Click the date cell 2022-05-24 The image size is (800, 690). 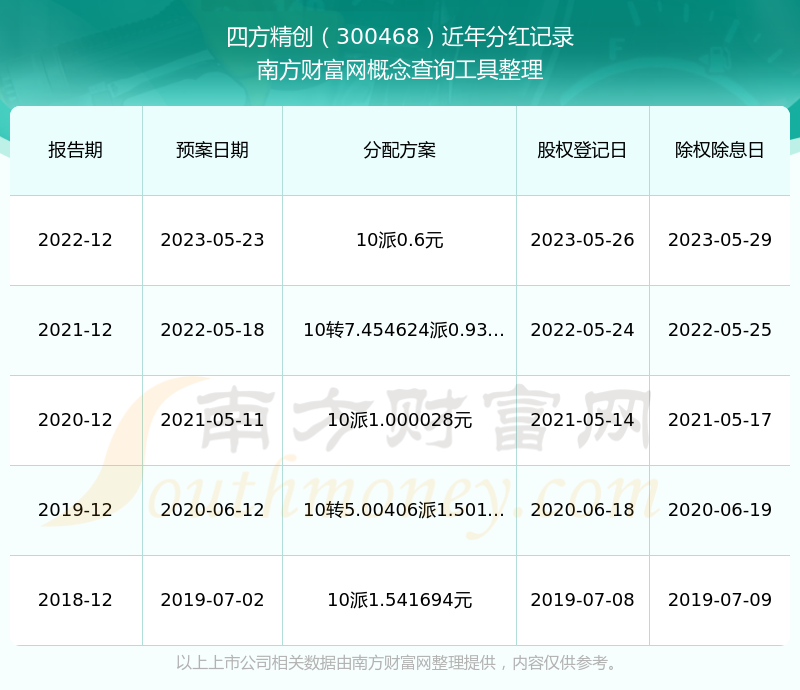tap(582, 330)
